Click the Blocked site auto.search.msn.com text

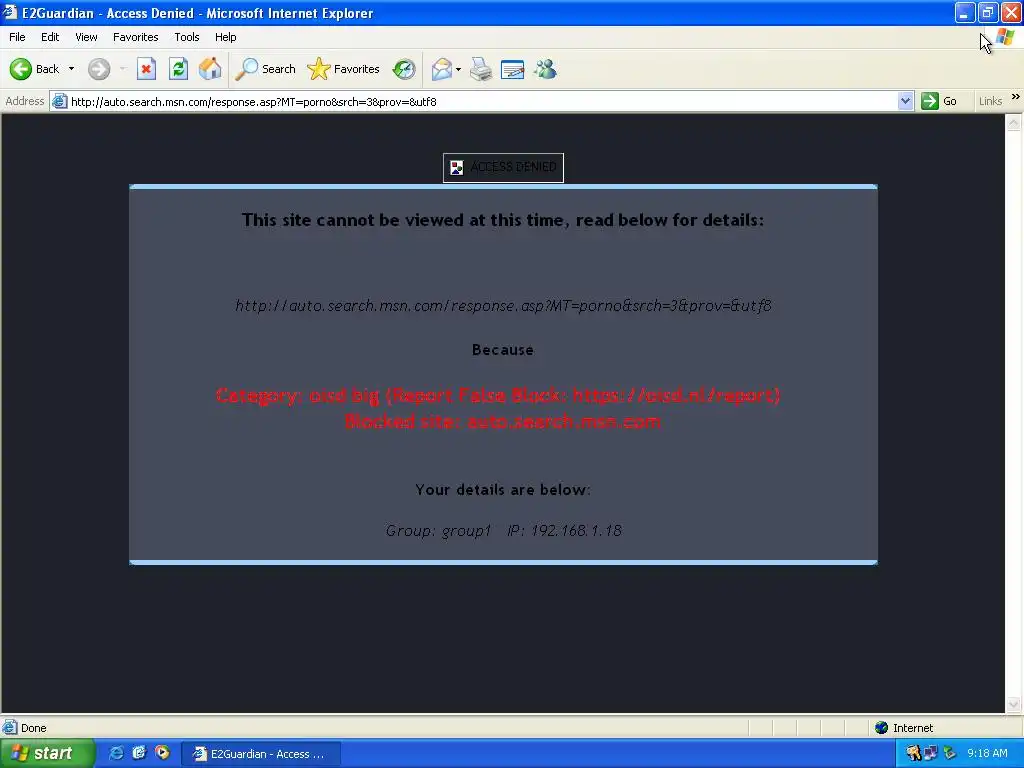point(502,422)
